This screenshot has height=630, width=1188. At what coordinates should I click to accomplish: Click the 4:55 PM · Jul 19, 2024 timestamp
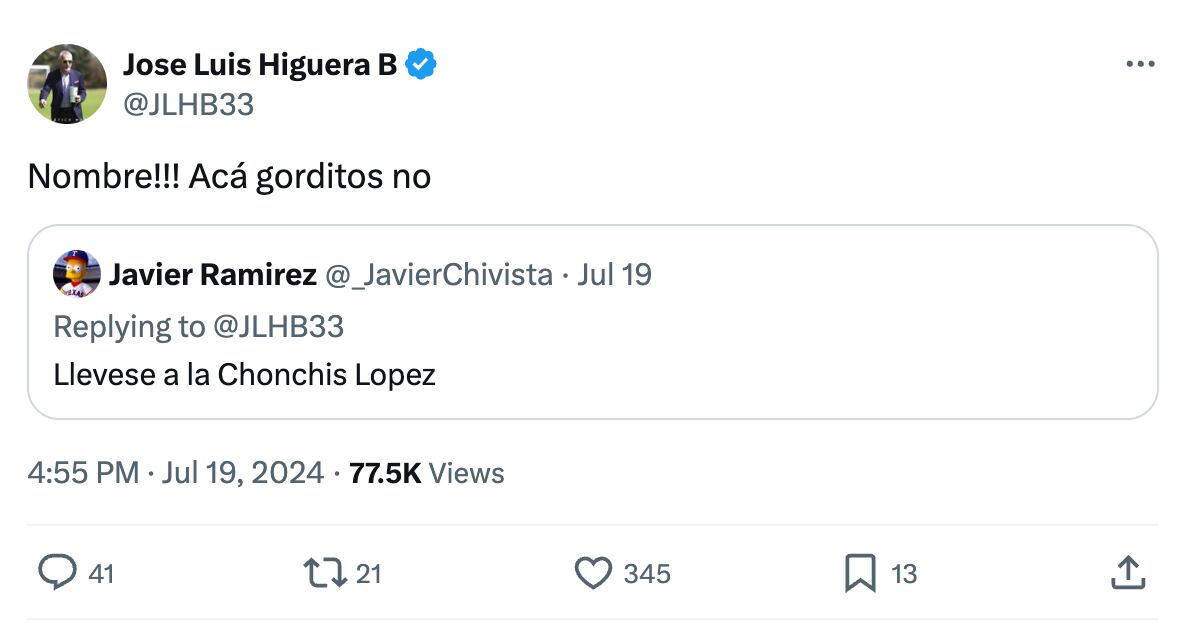[176, 473]
